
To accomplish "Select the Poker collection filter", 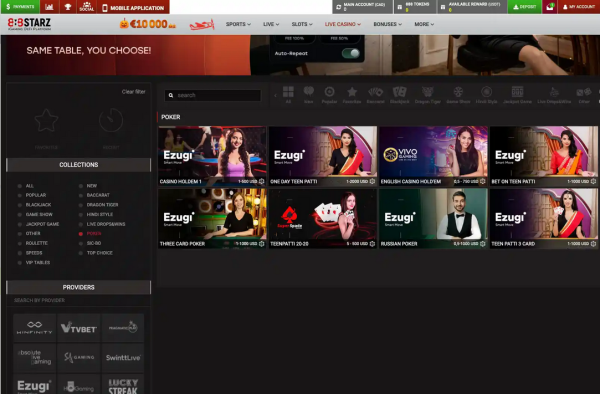I will 90,233.
